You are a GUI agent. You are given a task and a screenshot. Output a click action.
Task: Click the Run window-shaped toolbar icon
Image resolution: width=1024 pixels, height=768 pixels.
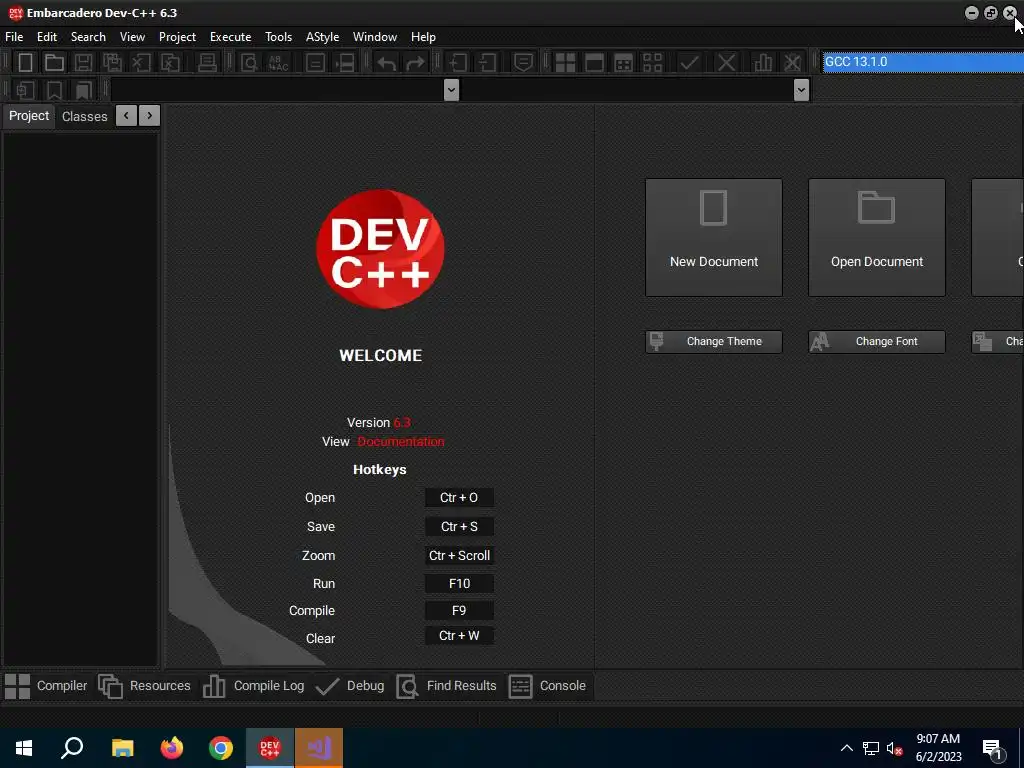tap(594, 63)
